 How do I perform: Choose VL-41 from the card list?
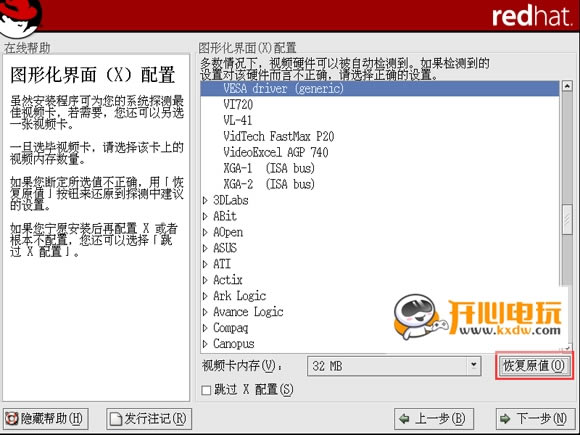(x=237, y=121)
